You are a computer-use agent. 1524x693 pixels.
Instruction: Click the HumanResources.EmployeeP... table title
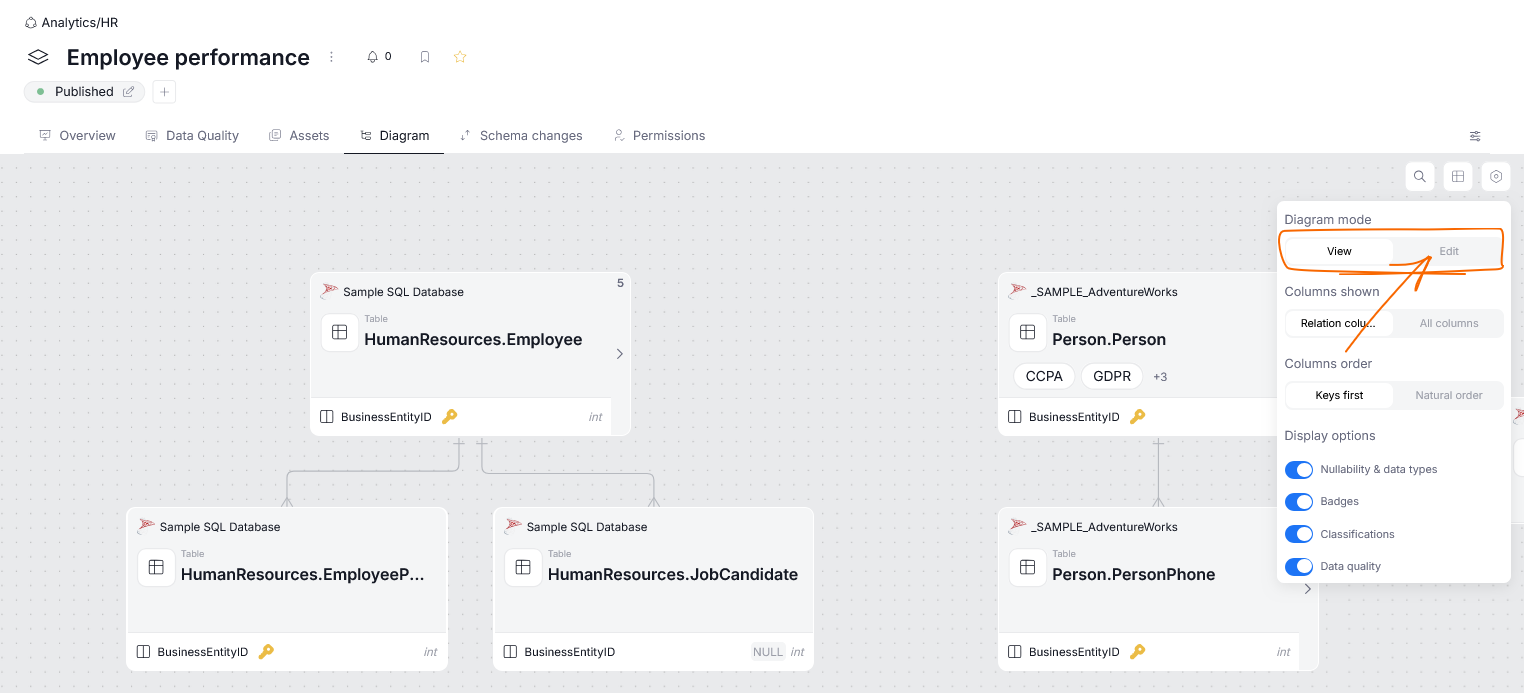(x=303, y=574)
